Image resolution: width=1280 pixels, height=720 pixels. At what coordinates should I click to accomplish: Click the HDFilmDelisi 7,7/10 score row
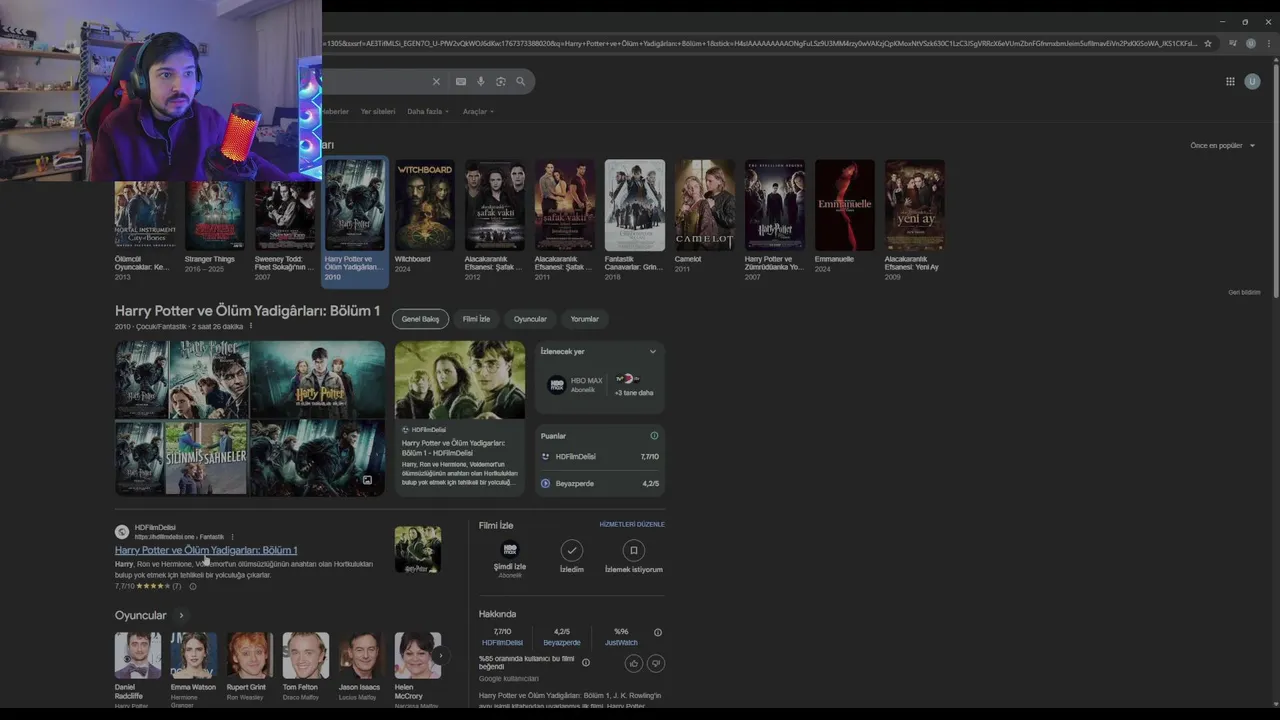pyautogui.click(x=600, y=457)
